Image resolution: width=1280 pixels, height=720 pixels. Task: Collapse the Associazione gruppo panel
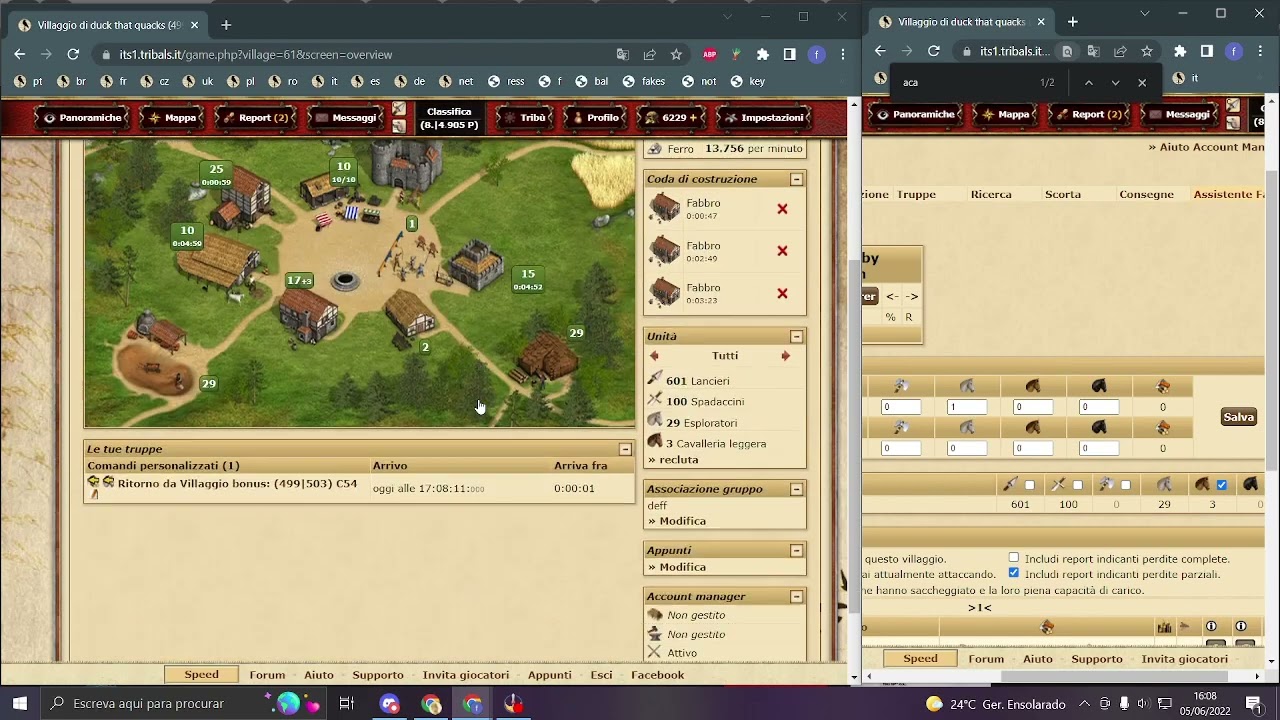pyautogui.click(x=796, y=489)
